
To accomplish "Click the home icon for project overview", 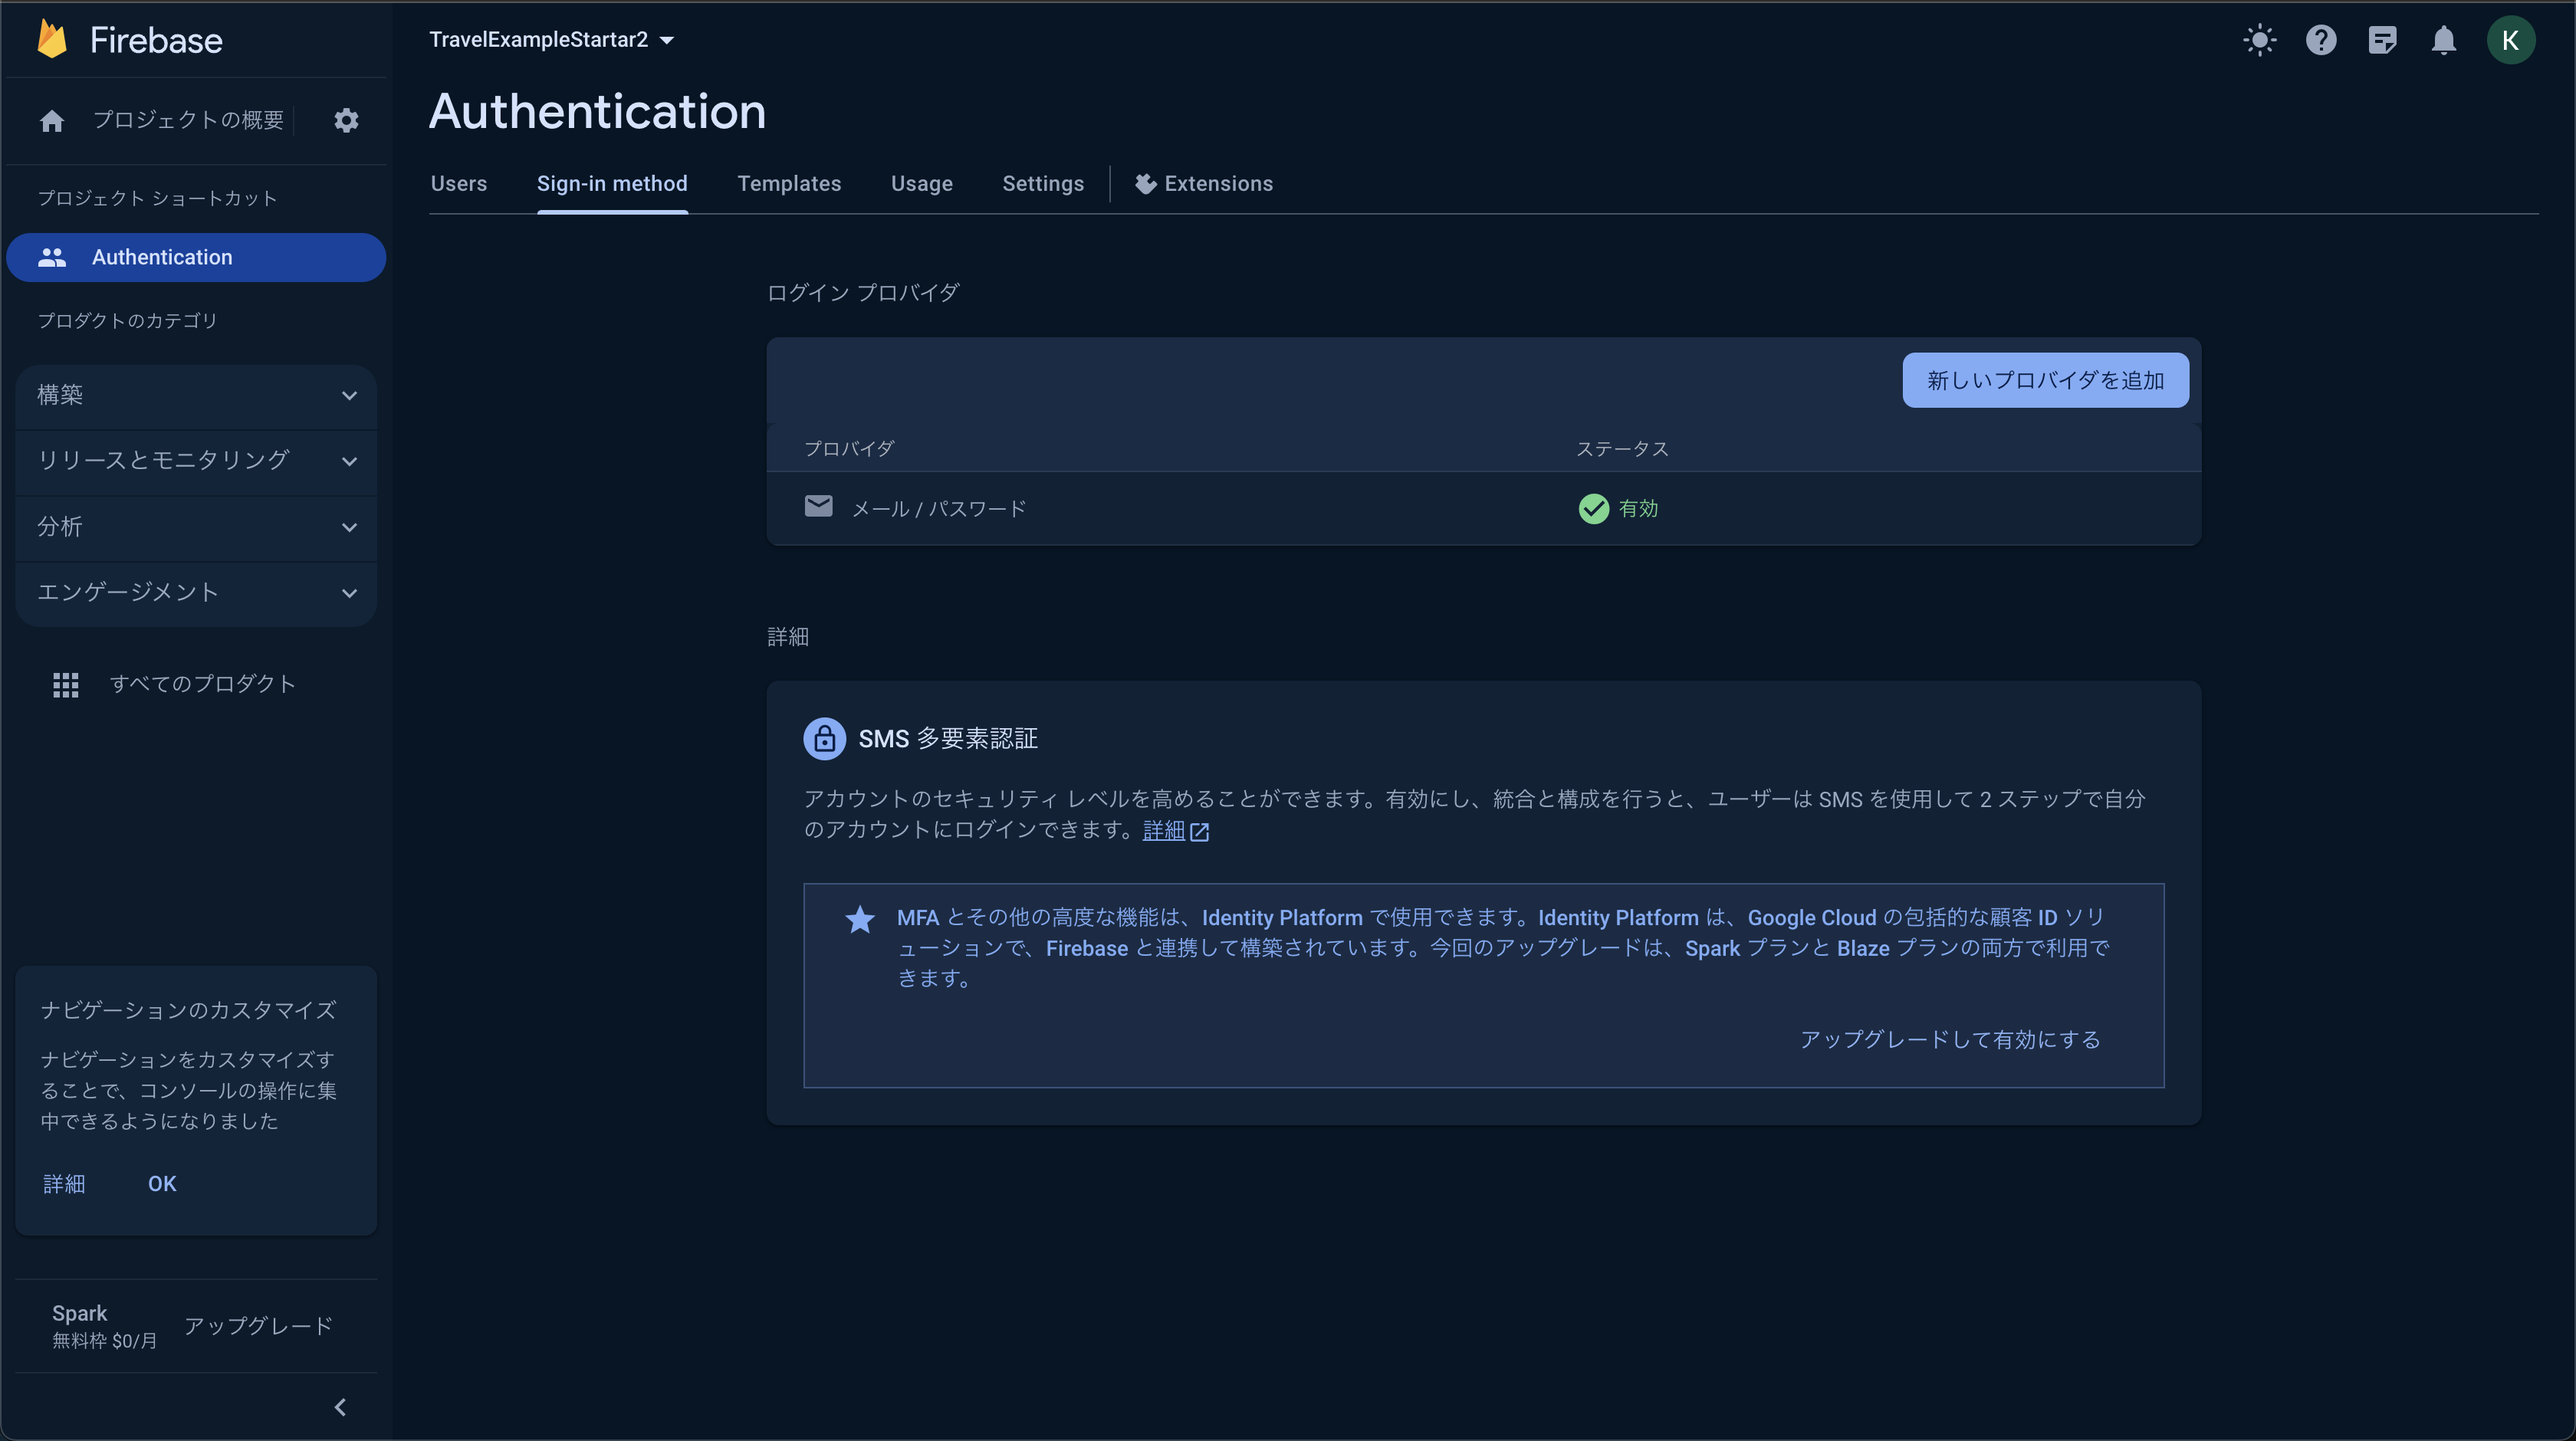I will [x=52, y=120].
